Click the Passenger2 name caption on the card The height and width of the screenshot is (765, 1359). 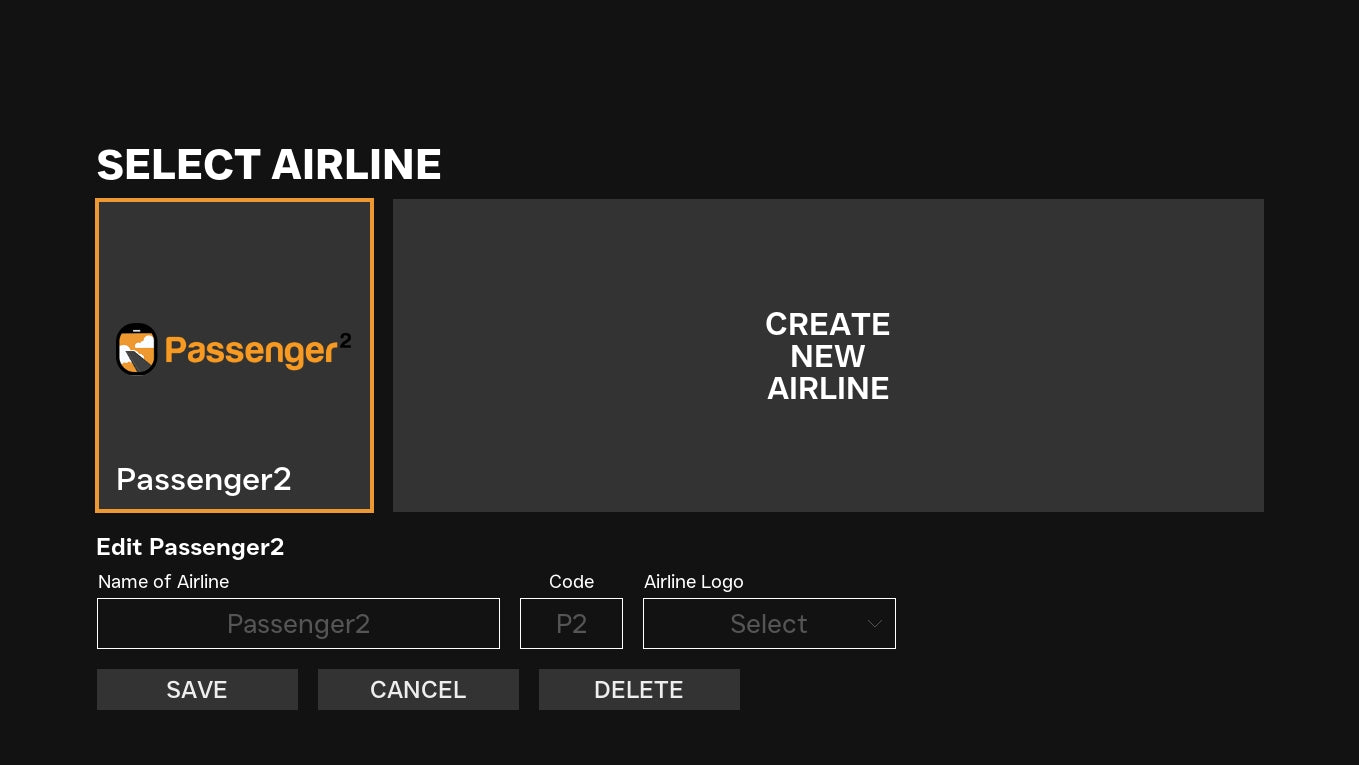[x=203, y=479]
